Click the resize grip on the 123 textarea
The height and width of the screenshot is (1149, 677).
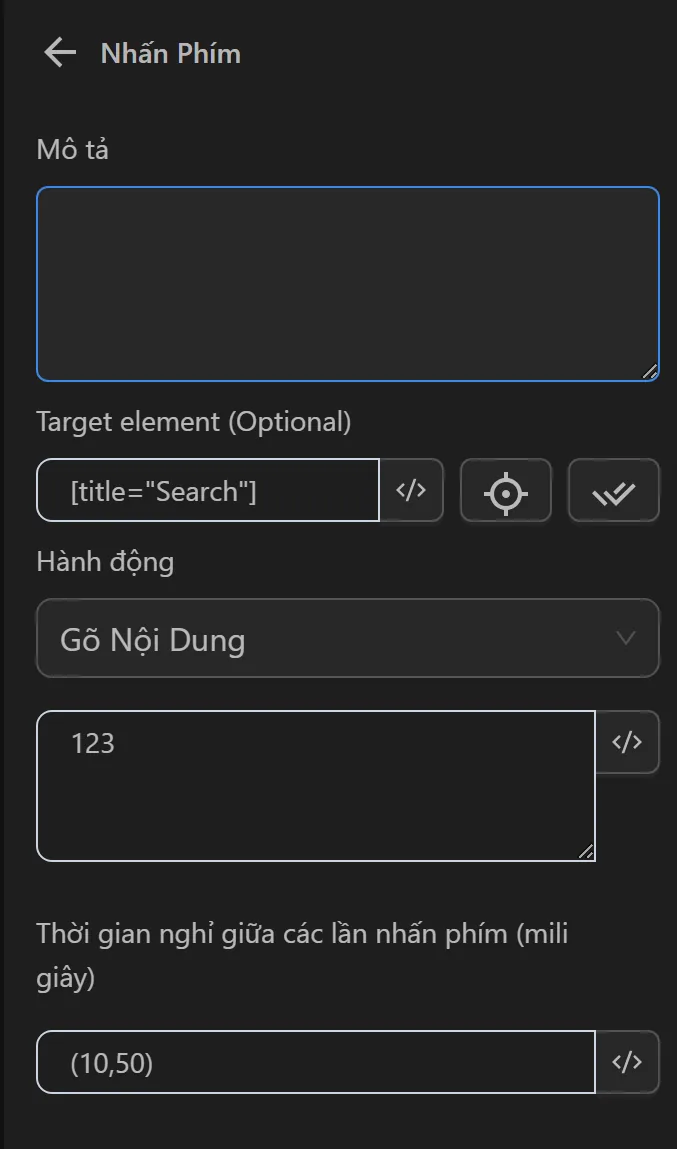(x=586, y=852)
